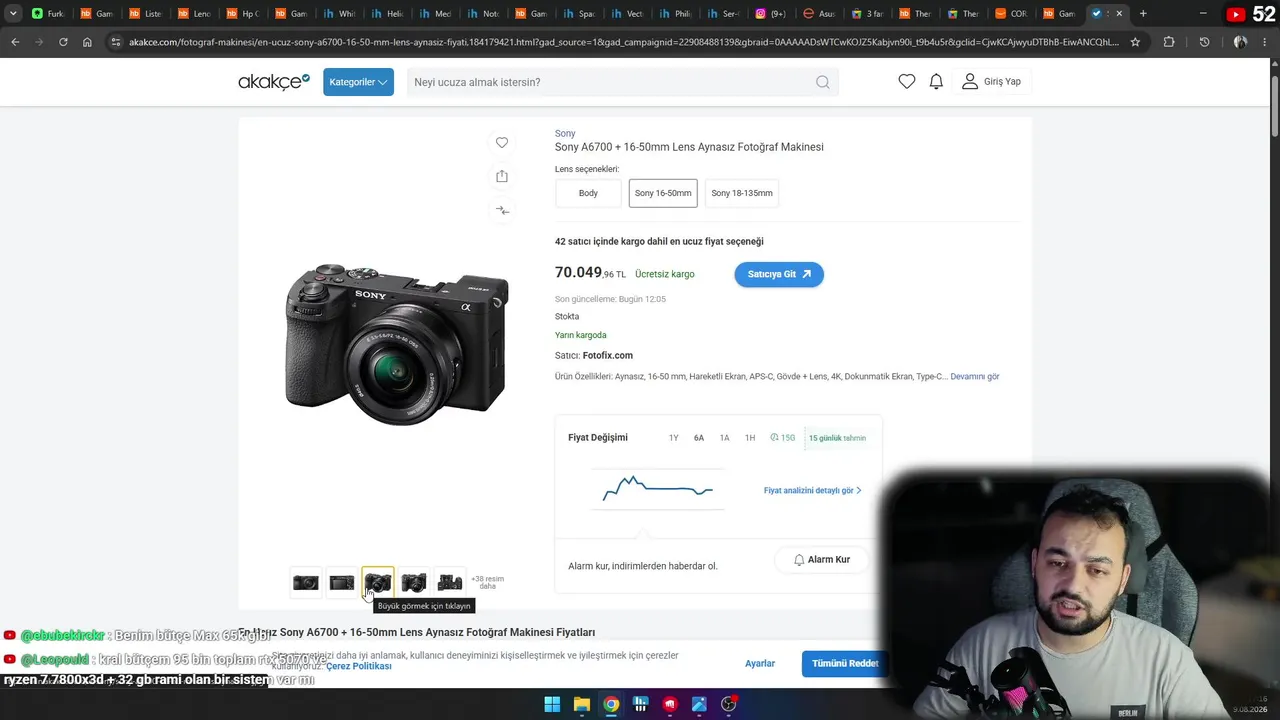Bookmark this page with the star icon
Screen dimensions: 1280x720
[x=1135, y=42]
